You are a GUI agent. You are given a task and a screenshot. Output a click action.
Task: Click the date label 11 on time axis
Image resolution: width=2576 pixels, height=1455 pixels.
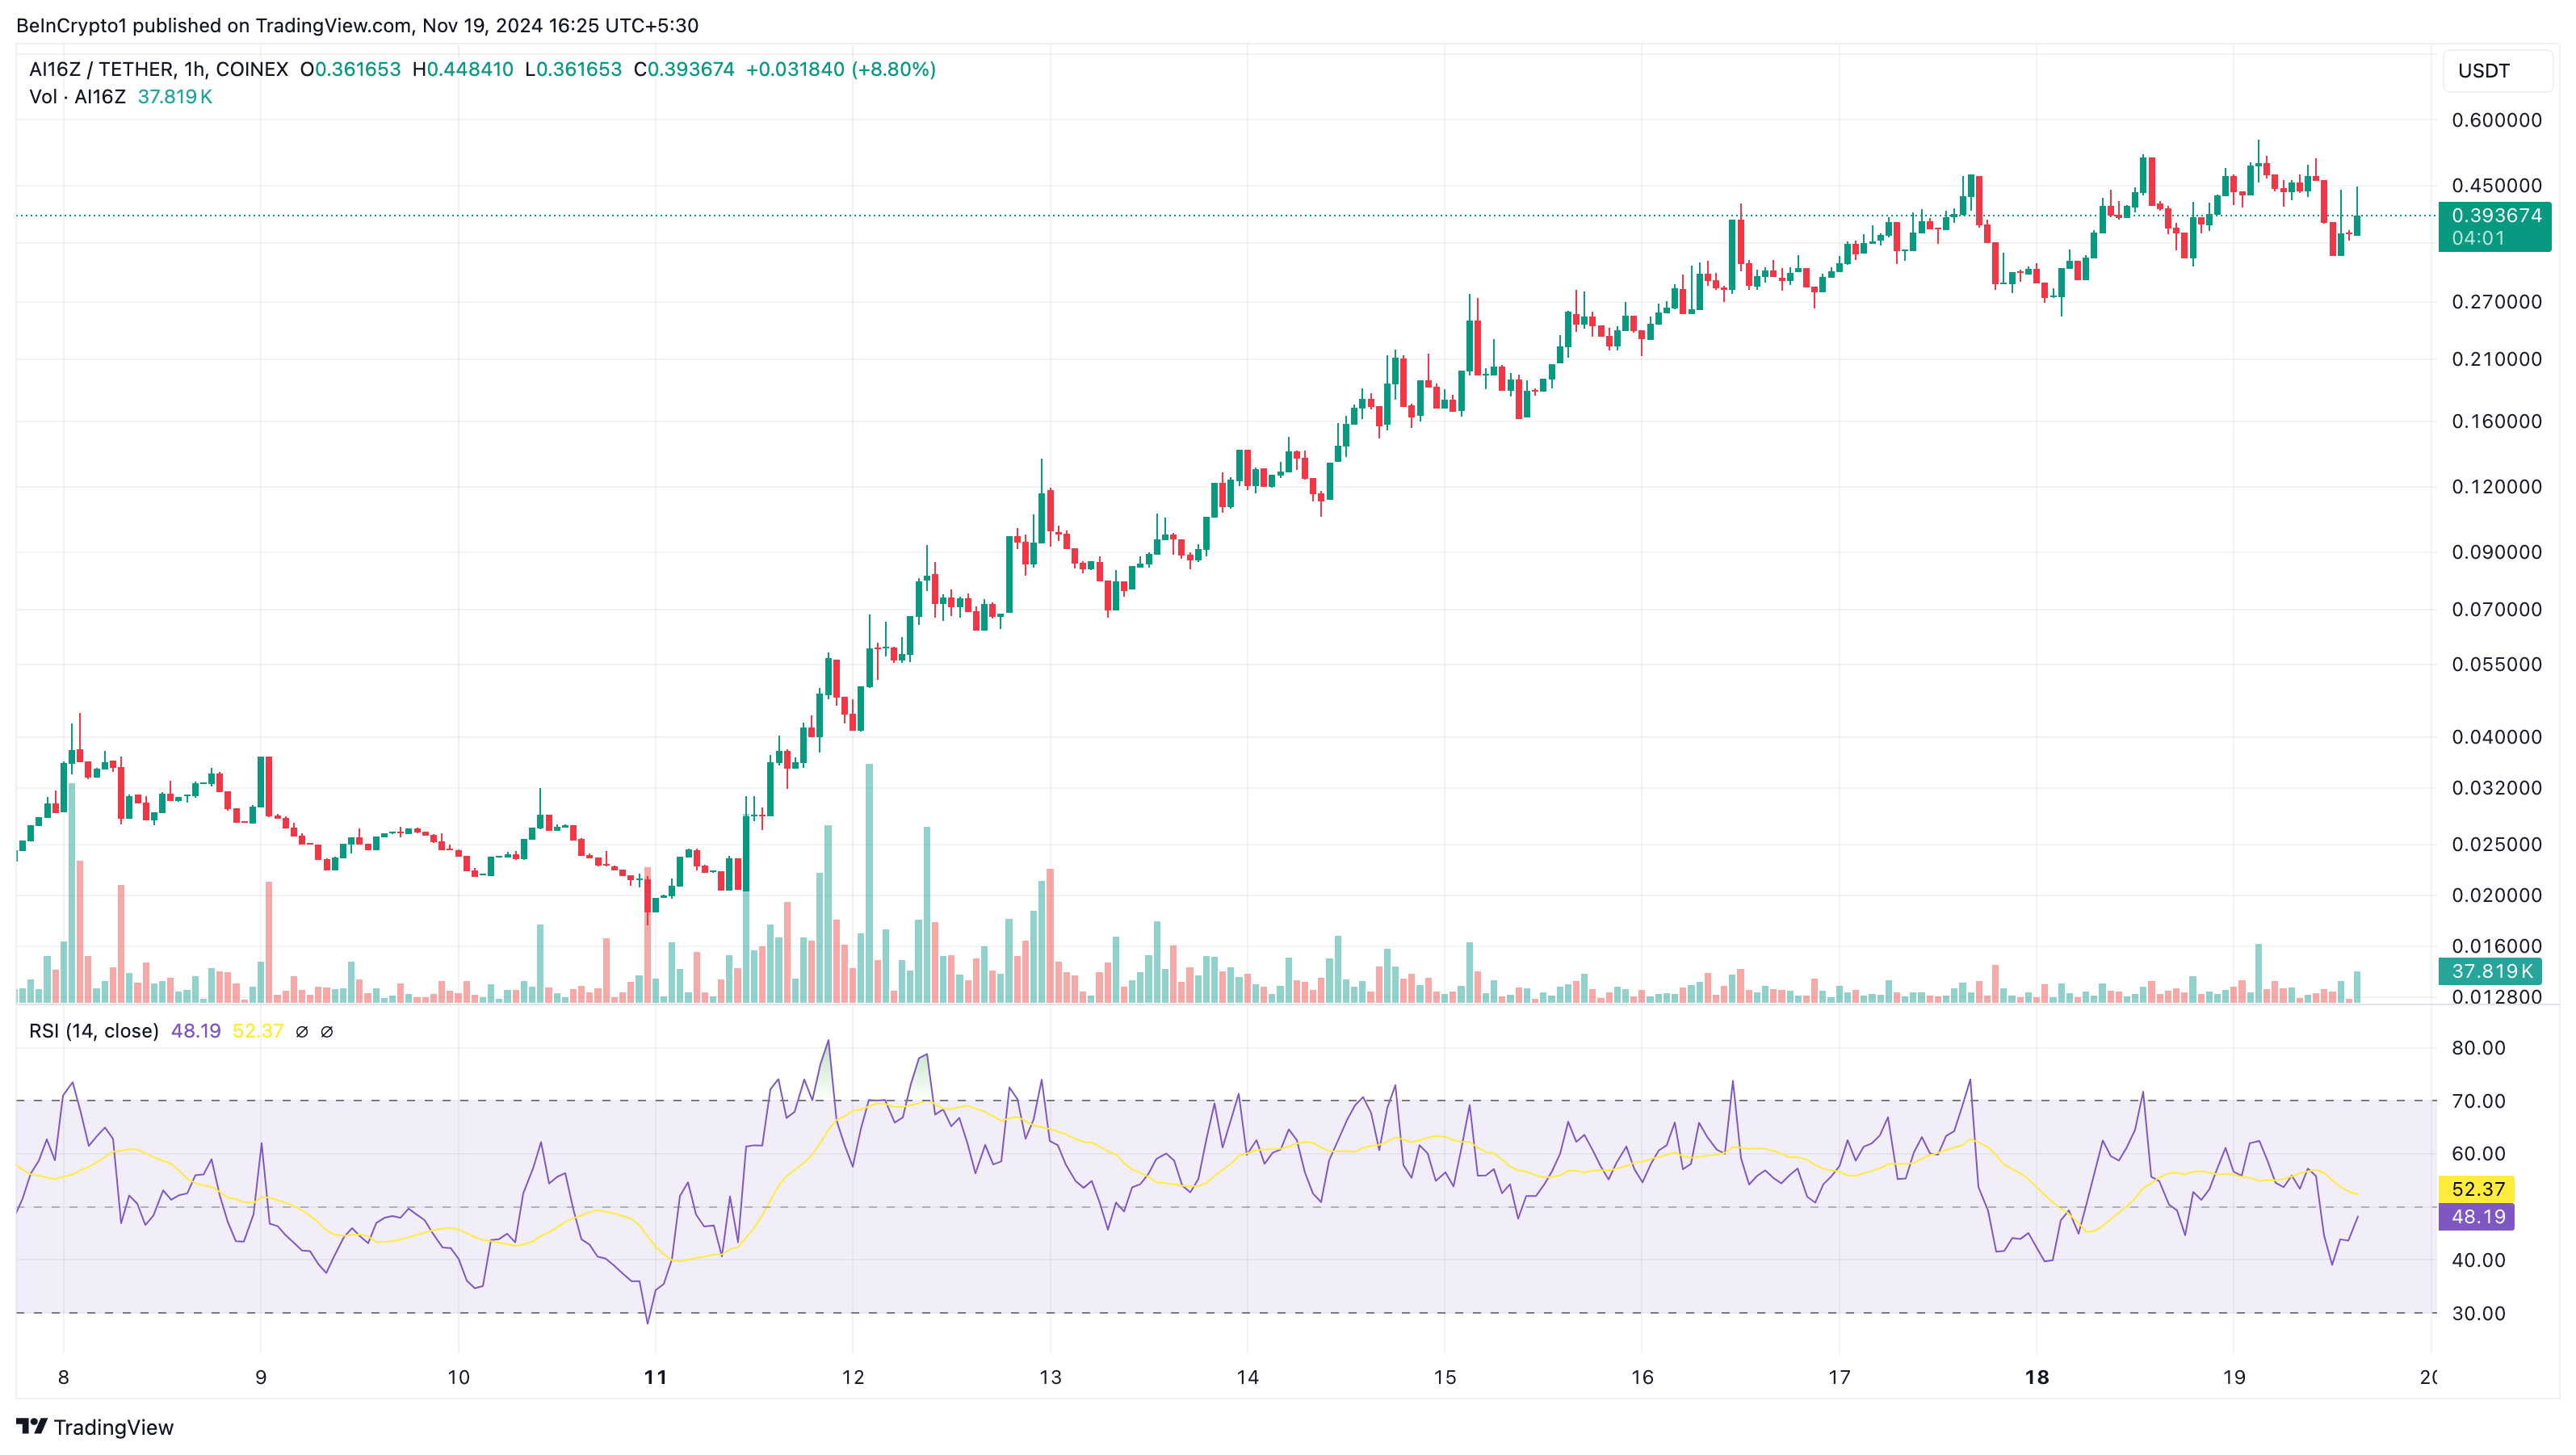point(655,1377)
